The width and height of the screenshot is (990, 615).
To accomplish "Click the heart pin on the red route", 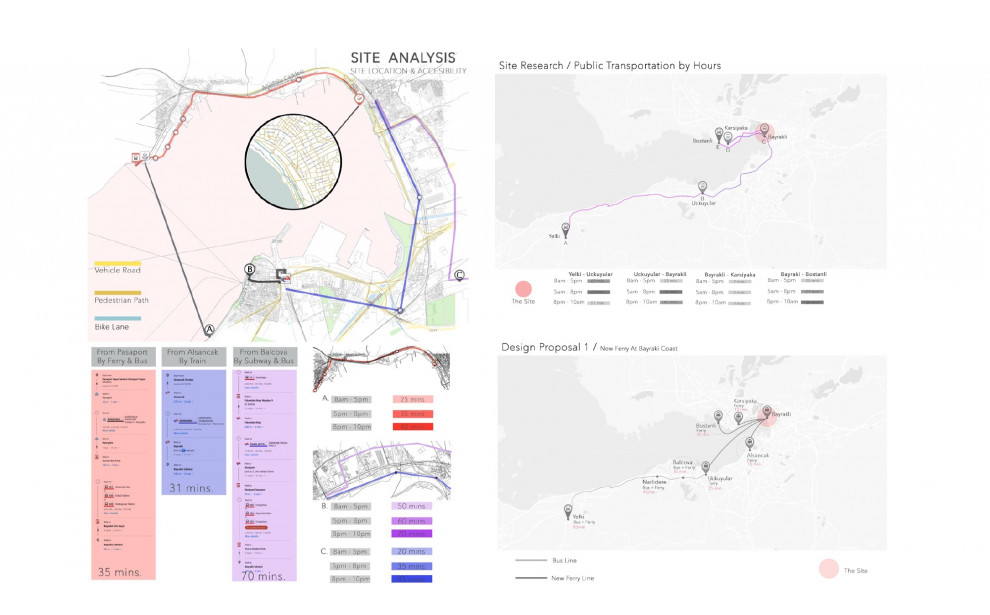I will click(x=359, y=99).
